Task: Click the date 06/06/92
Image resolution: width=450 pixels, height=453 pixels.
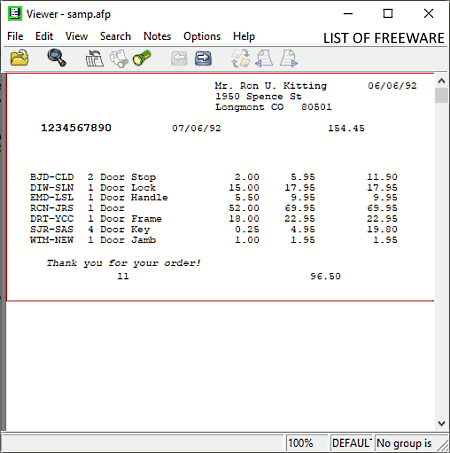Action: [x=392, y=86]
